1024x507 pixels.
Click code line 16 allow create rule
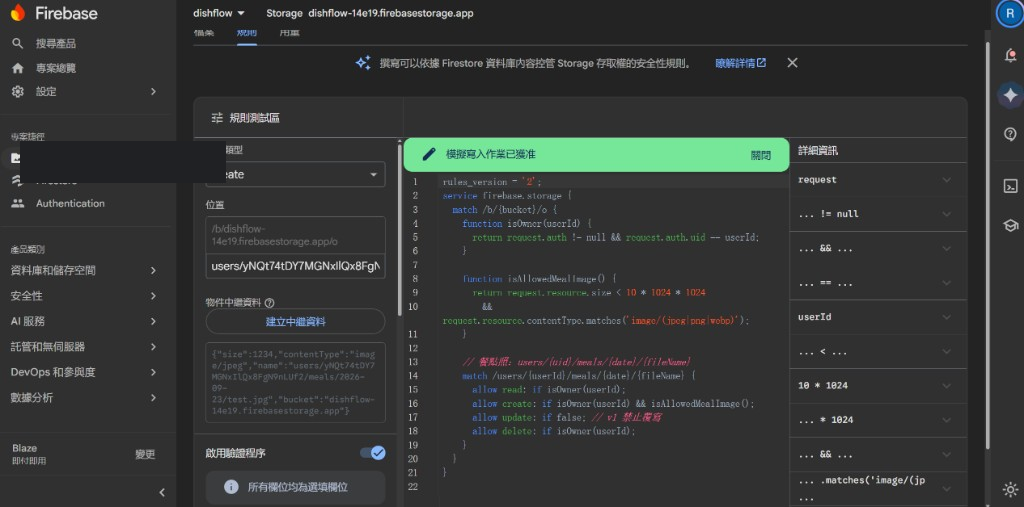pos(613,404)
